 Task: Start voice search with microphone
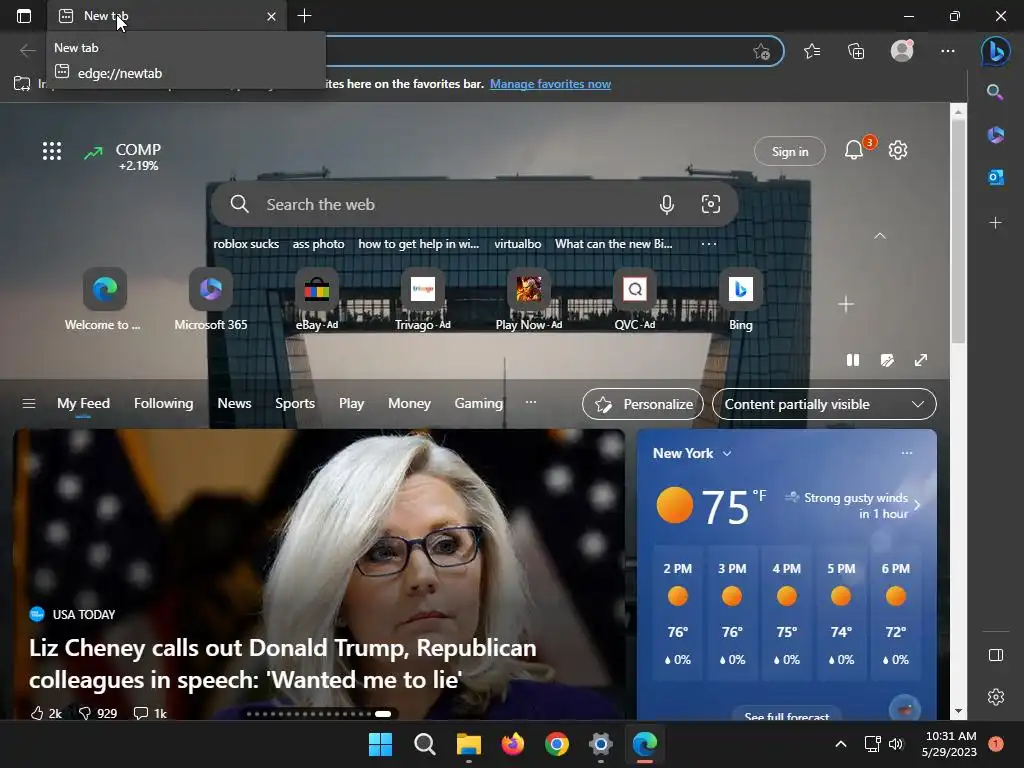coord(666,204)
